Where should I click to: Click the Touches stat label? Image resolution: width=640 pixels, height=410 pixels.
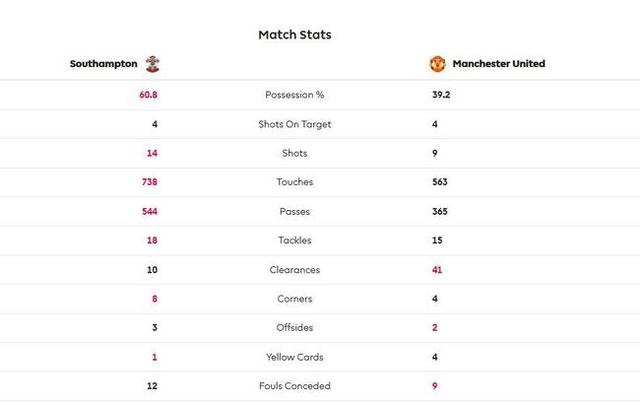pos(295,182)
